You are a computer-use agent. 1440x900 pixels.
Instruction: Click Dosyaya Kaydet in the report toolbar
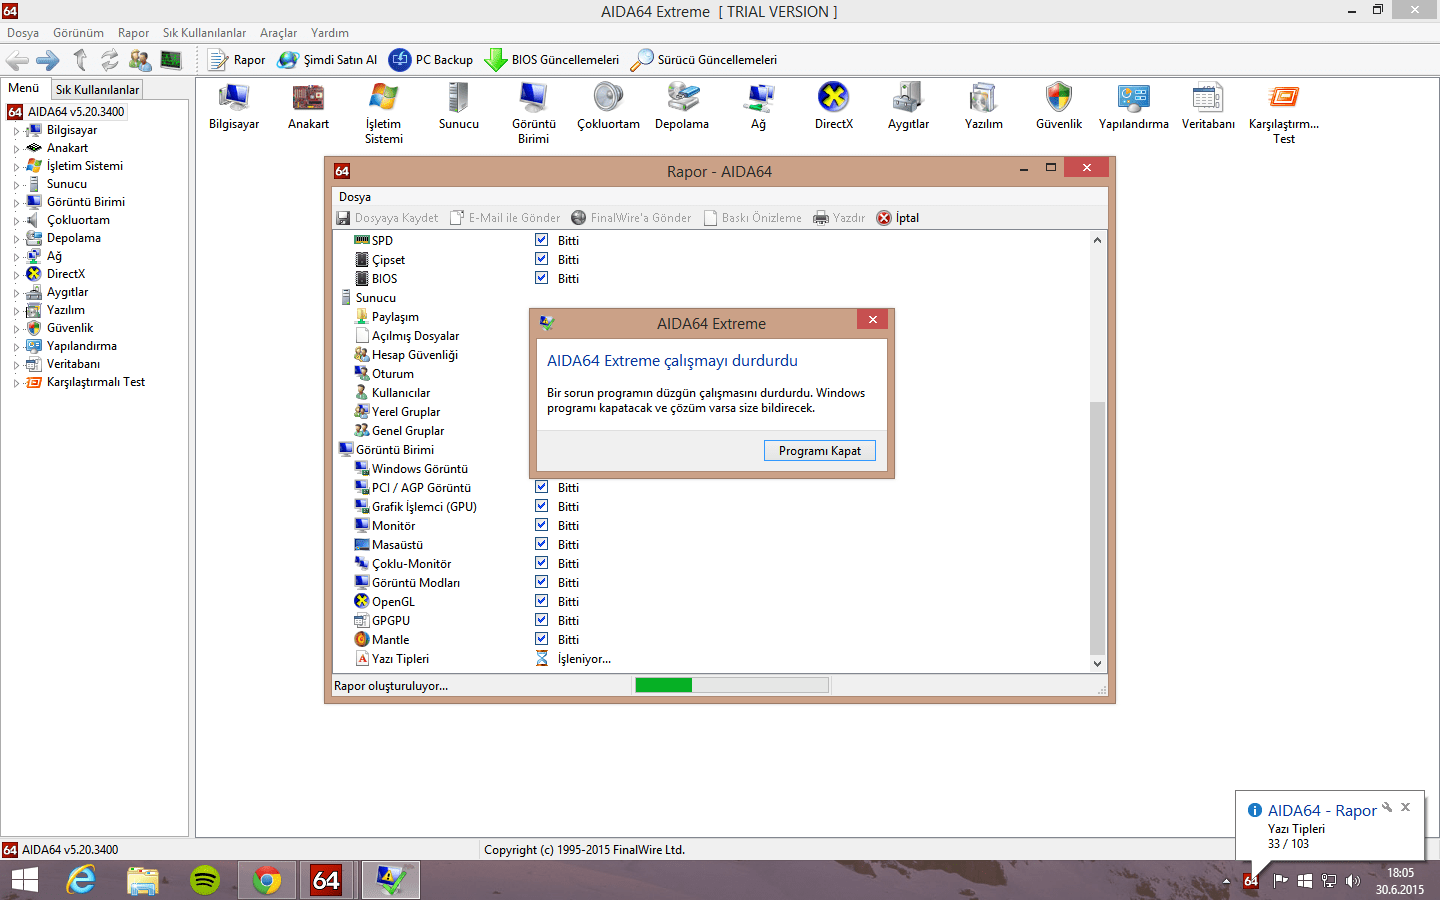[388, 218]
